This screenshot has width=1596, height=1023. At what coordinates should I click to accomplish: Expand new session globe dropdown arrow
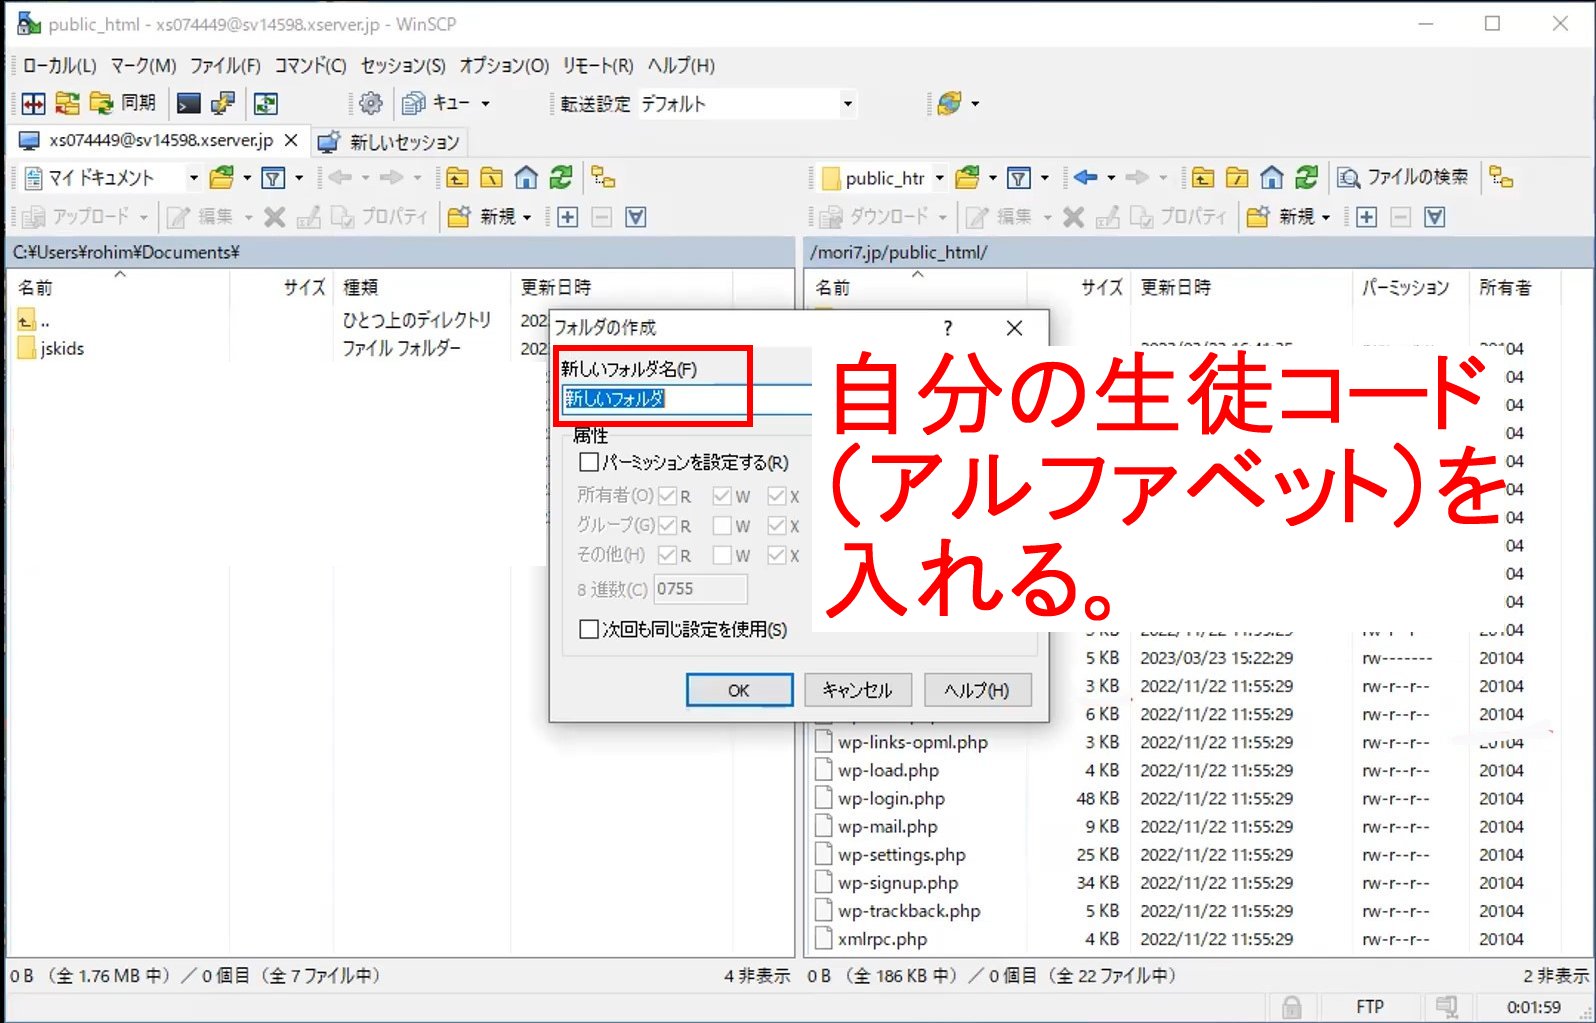[975, 103]
